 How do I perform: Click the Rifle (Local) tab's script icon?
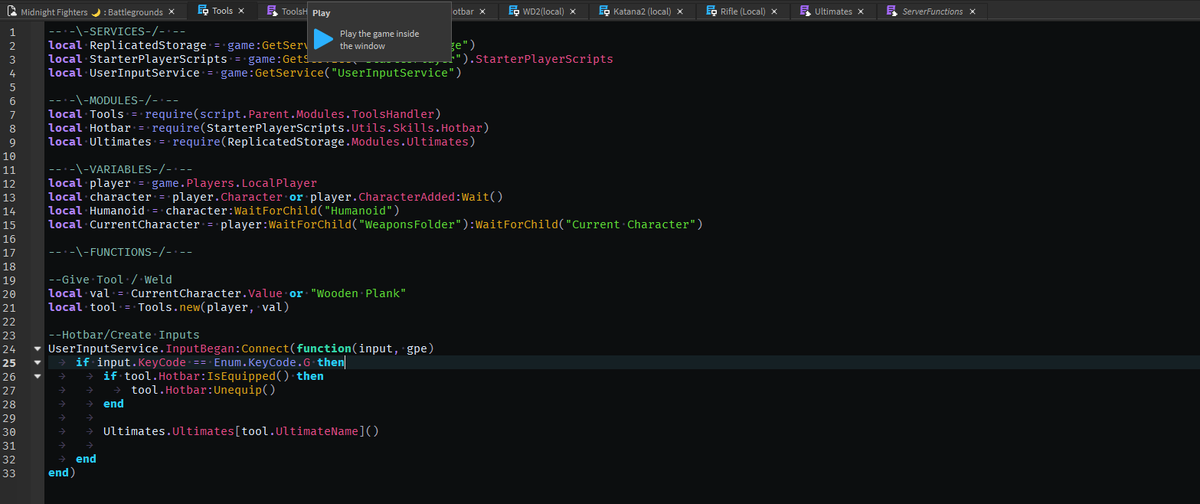[711, 11]
